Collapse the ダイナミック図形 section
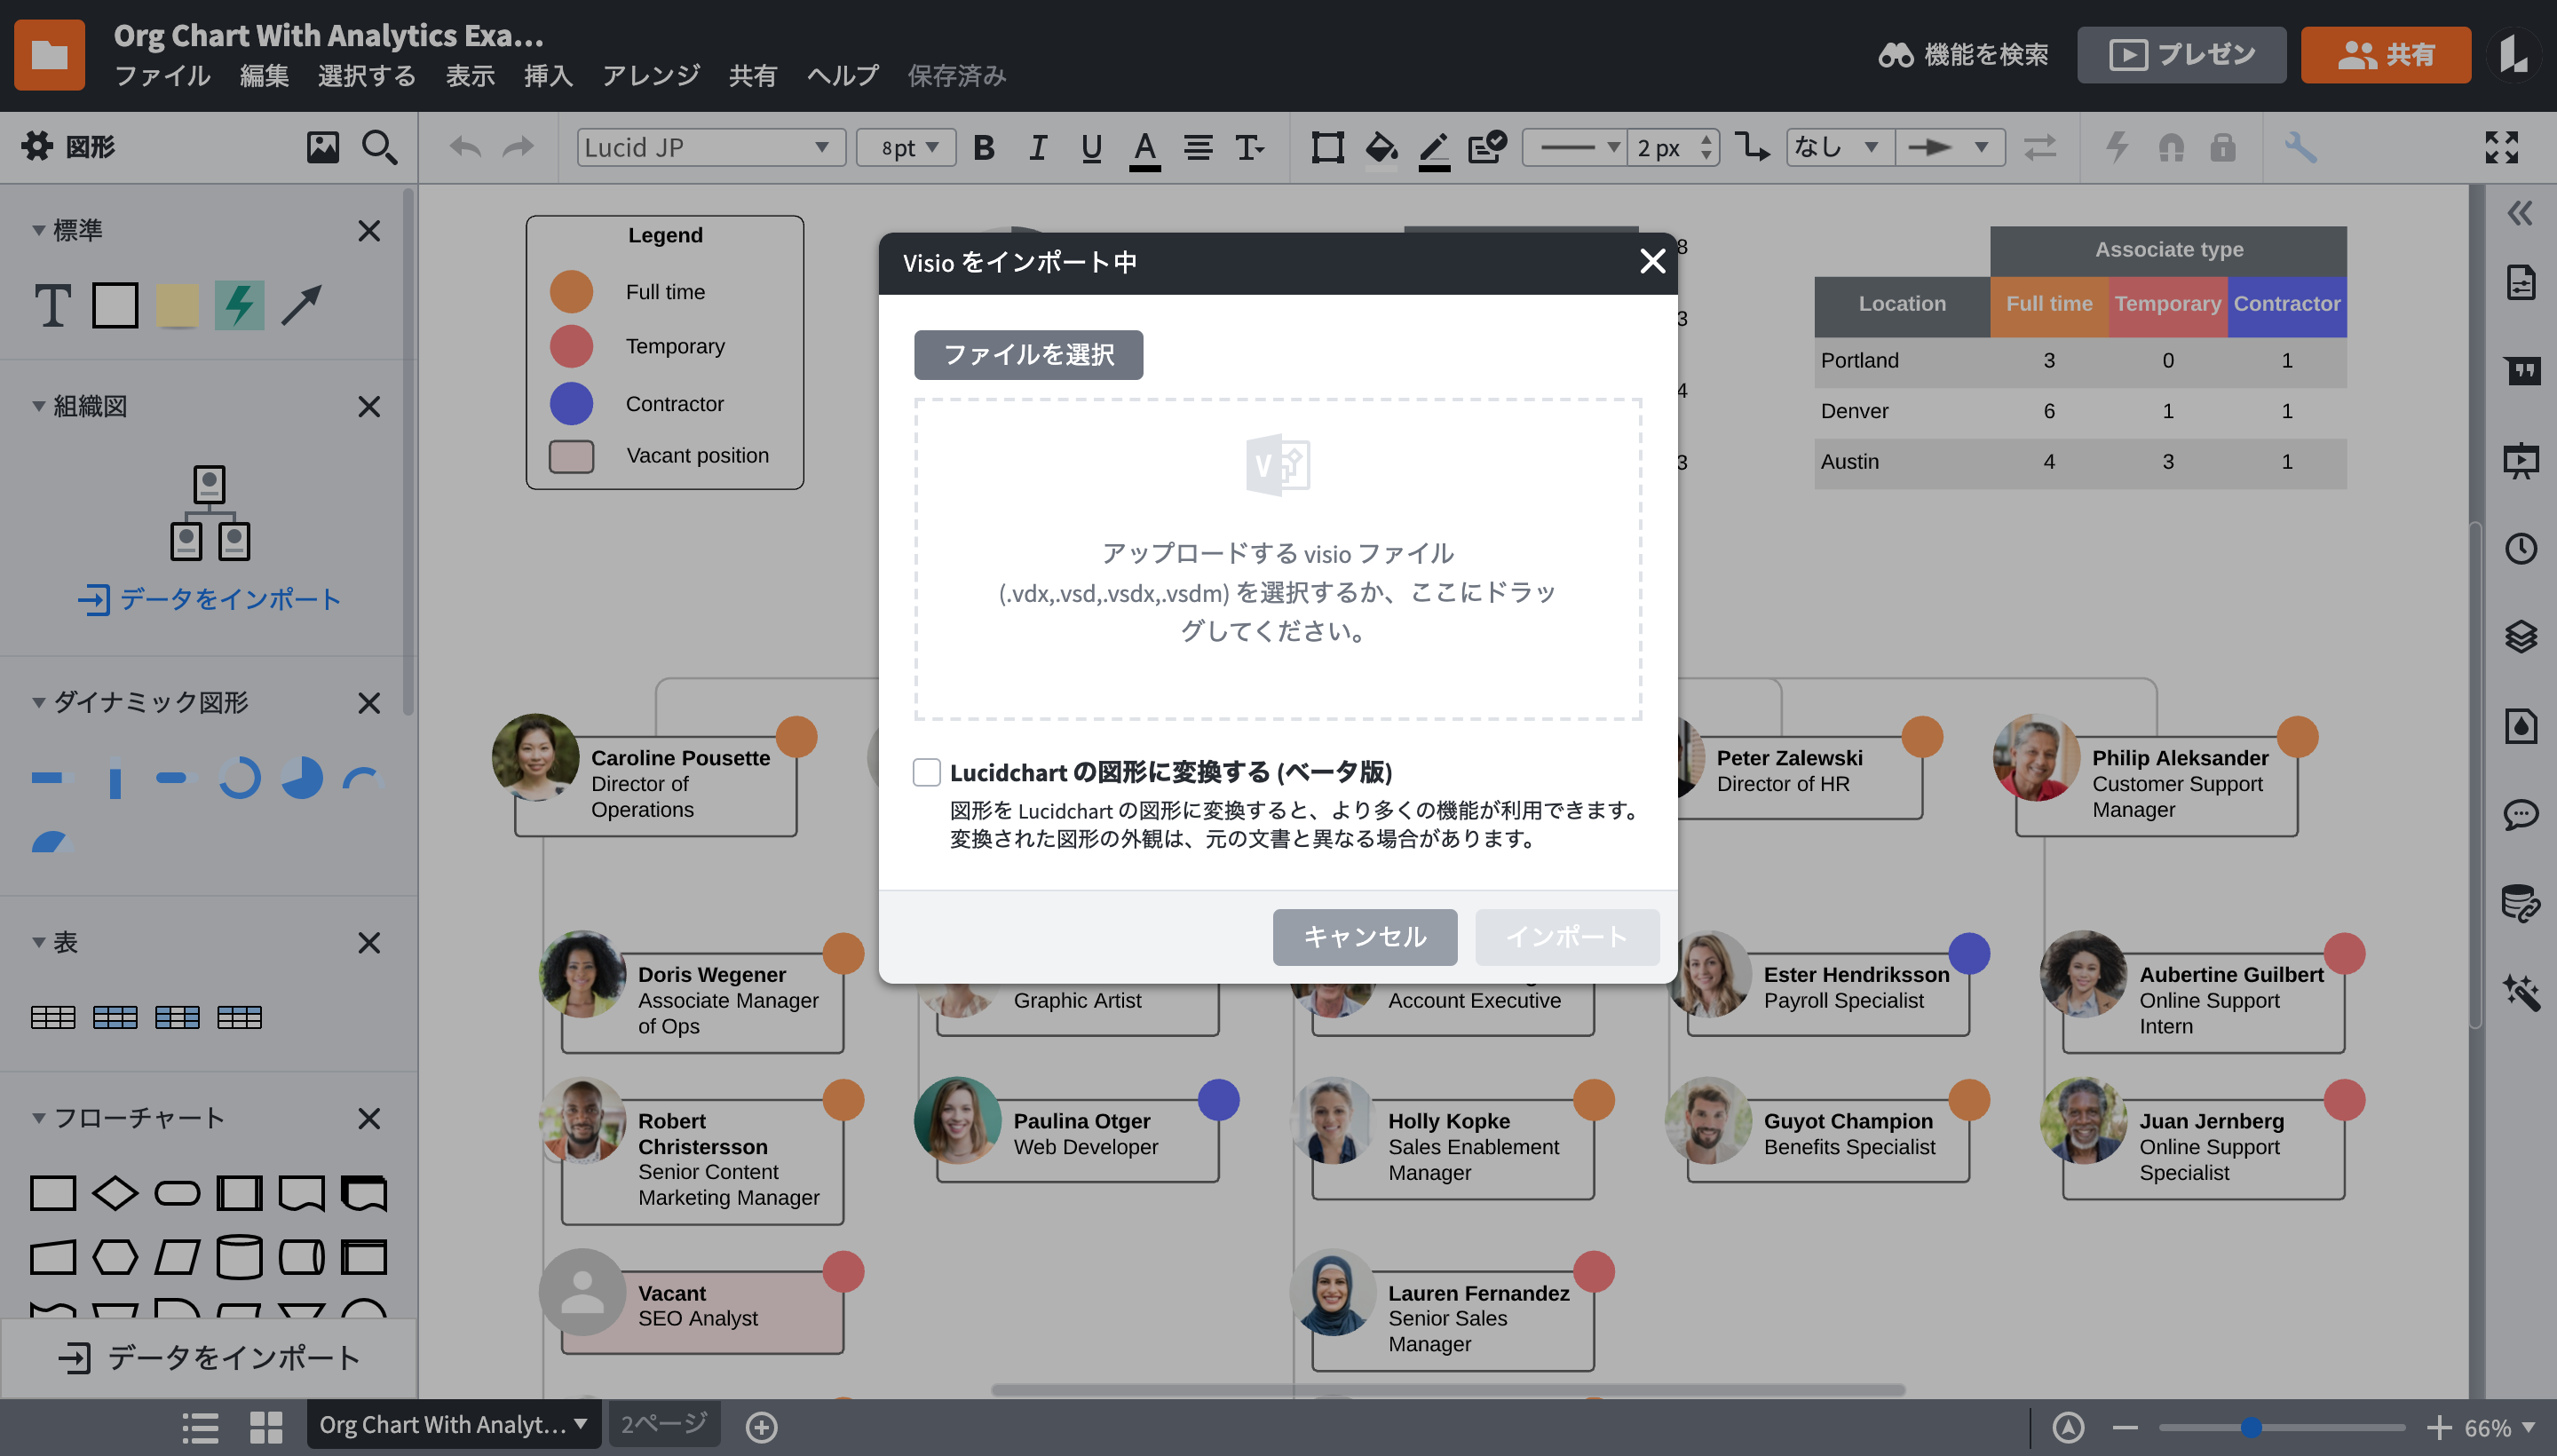 [x=38, y=703]
